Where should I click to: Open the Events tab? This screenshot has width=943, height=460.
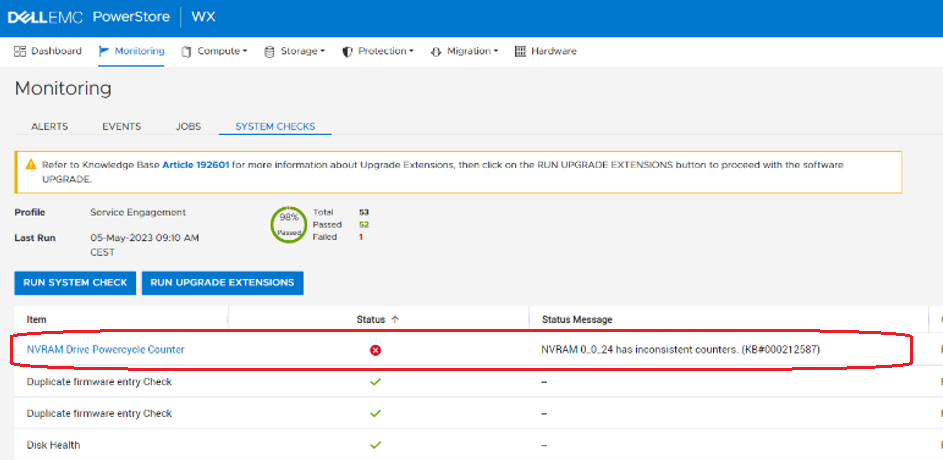[x=121, y=127]
